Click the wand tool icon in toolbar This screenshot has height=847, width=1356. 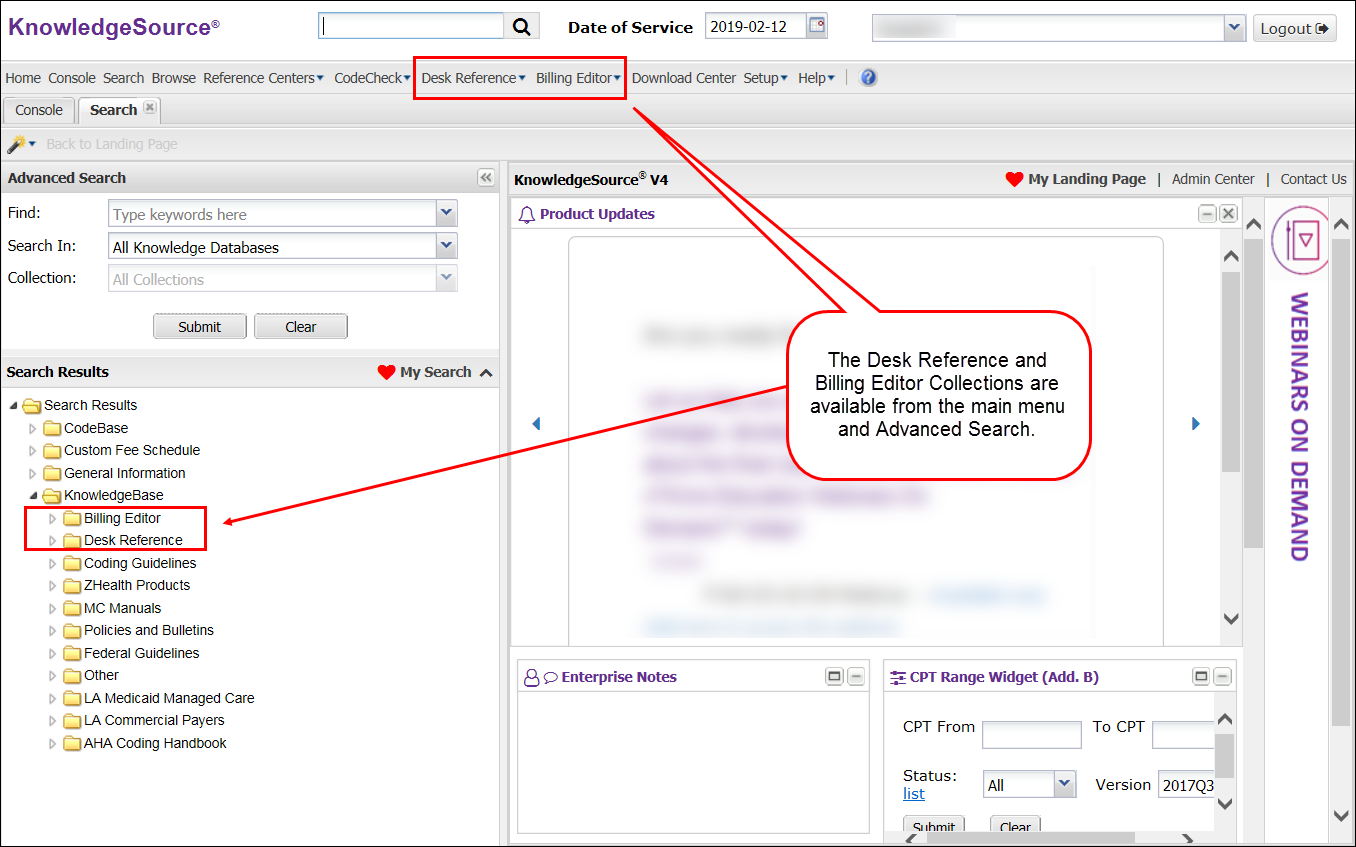(16, 144)
